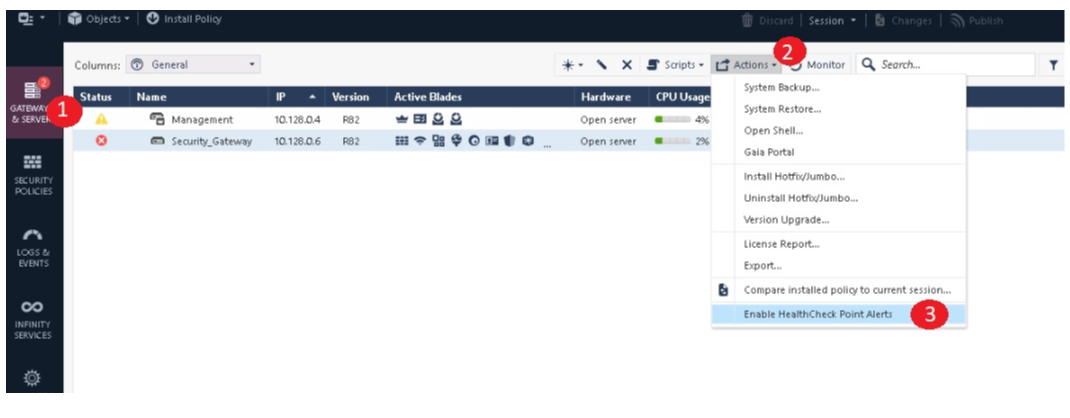Image resolution: width=1070 pixels, height=418 pixels.
Task: Click Hardware column header
Action: coord(605,98)
